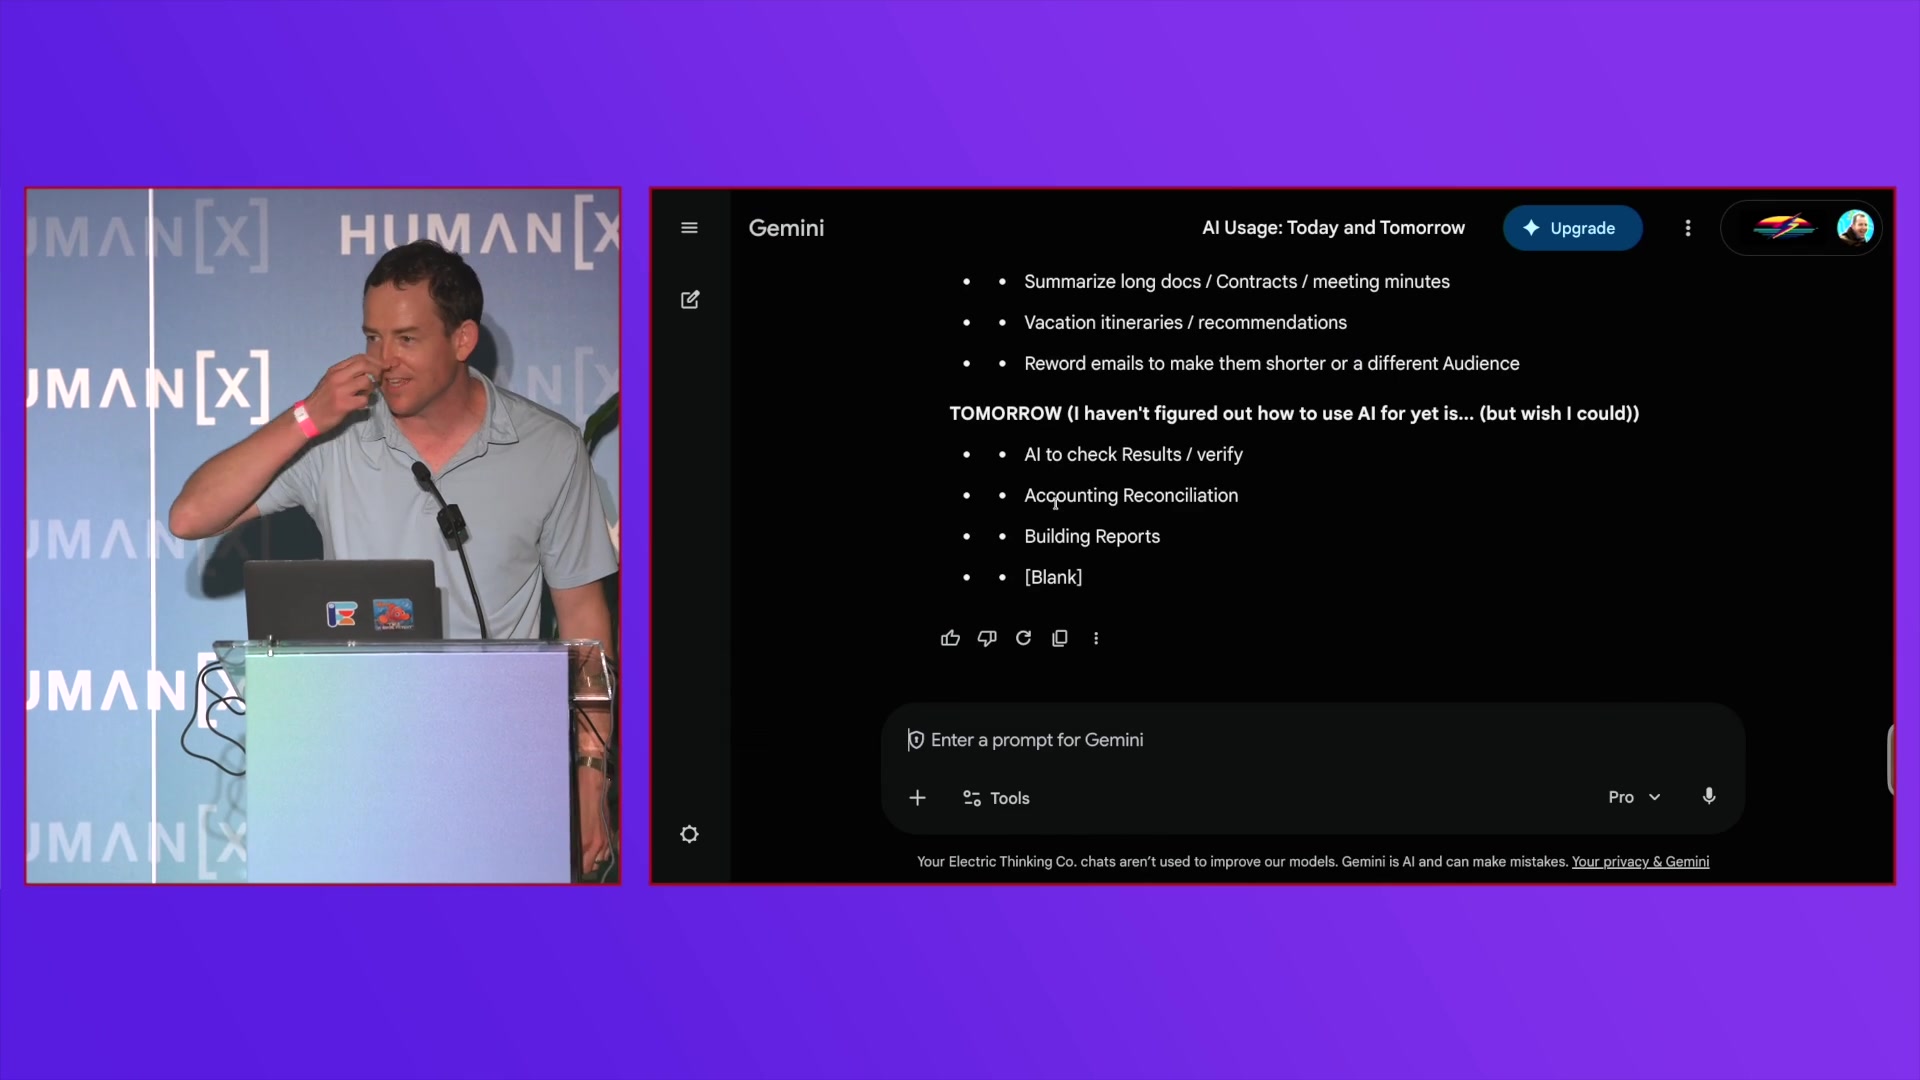
Task: Give thumbs up to the response
Action: point(950,638)
